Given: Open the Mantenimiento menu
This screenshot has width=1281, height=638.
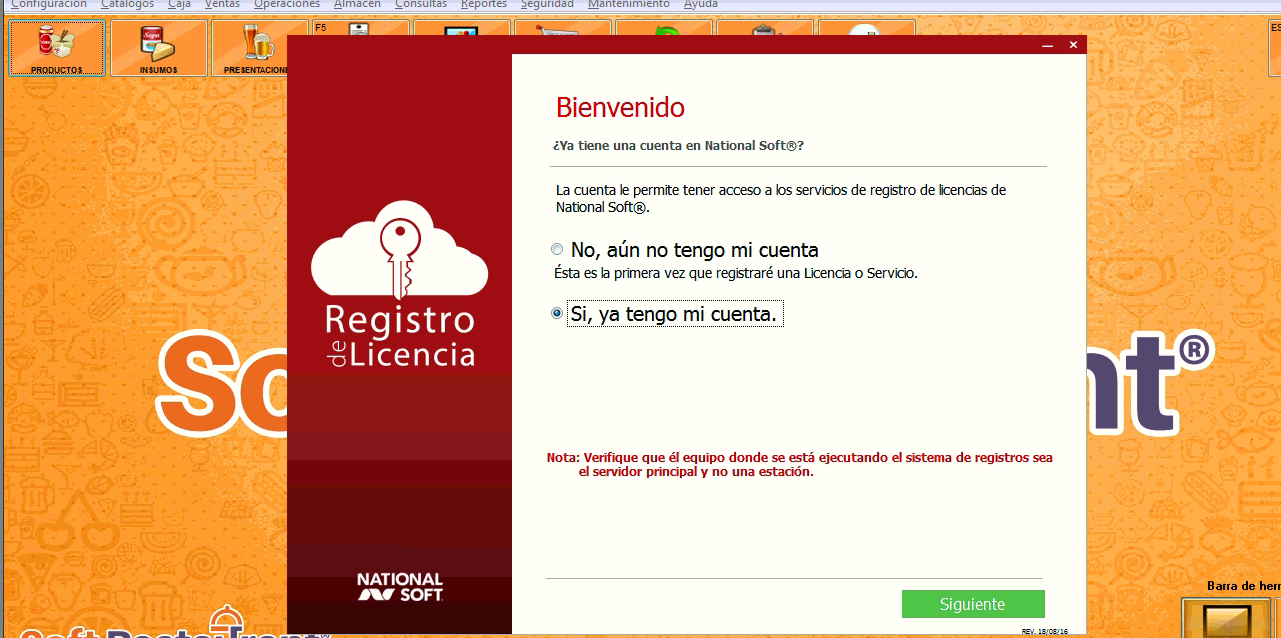Looking at the screenshot, I should [629, 4].
